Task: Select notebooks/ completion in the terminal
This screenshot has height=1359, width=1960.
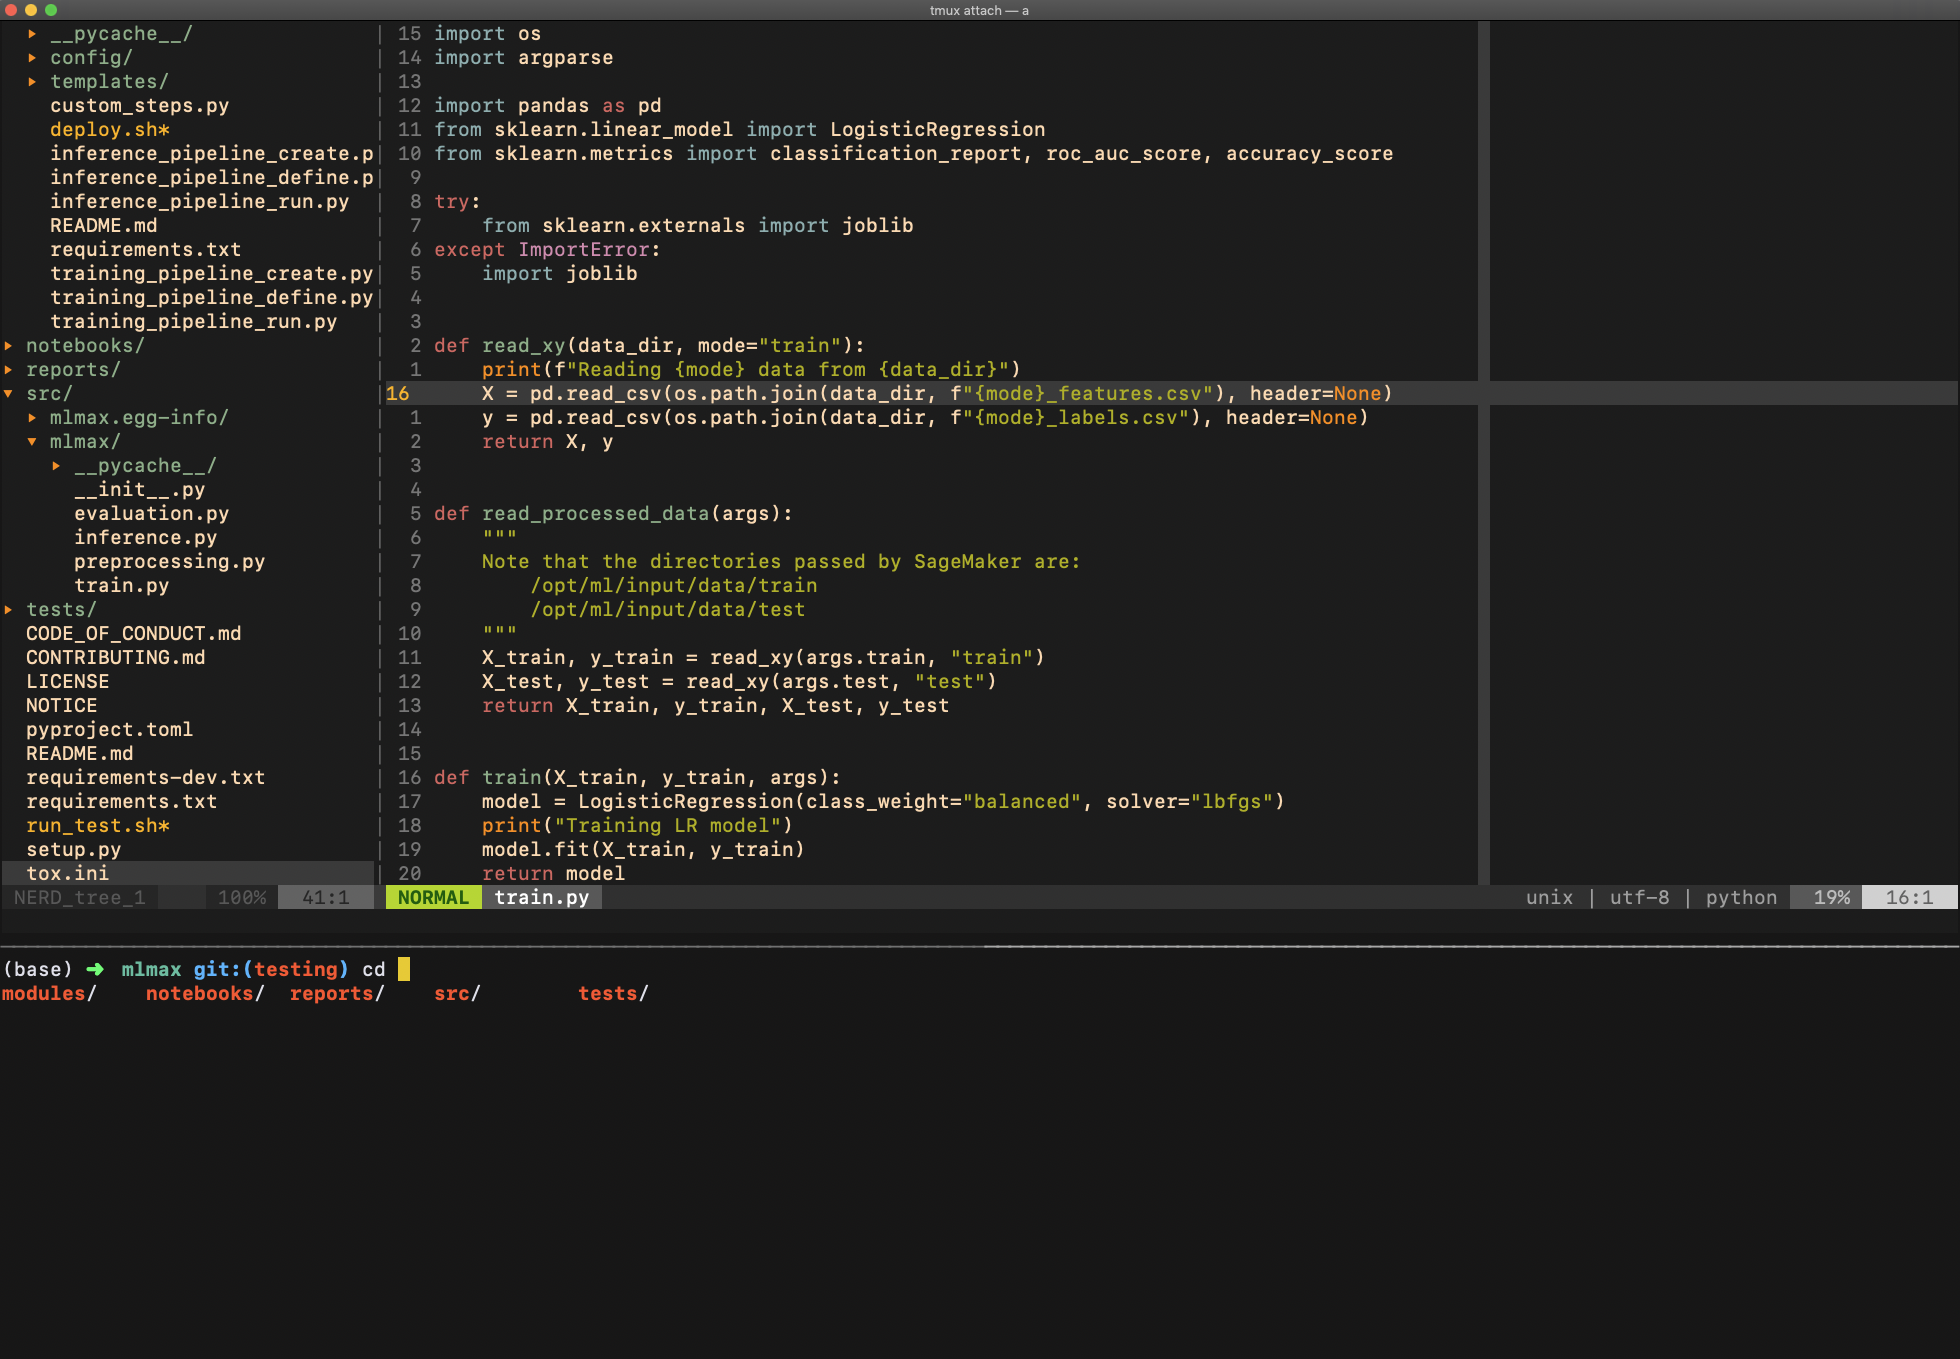Action: (204, 994)
